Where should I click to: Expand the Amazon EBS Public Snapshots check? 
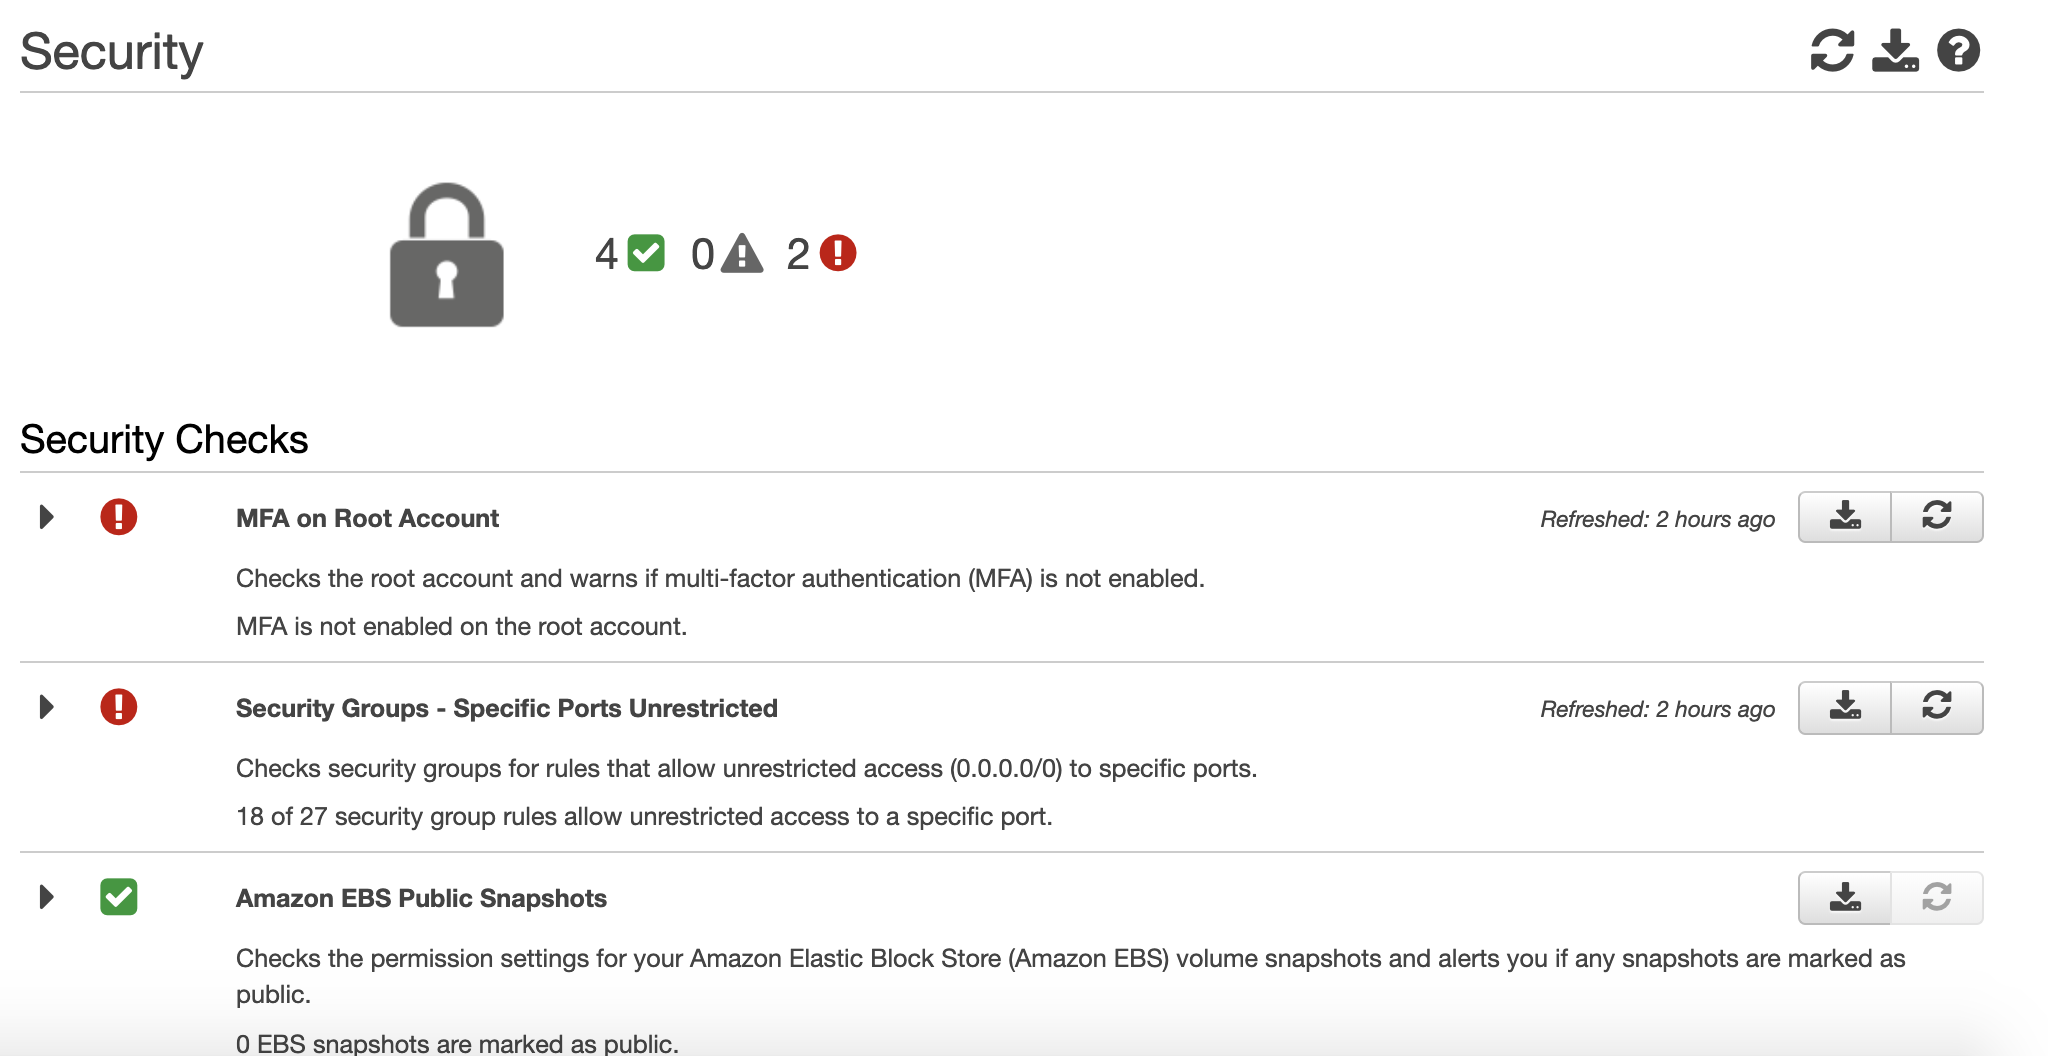[x=46, y=897]
